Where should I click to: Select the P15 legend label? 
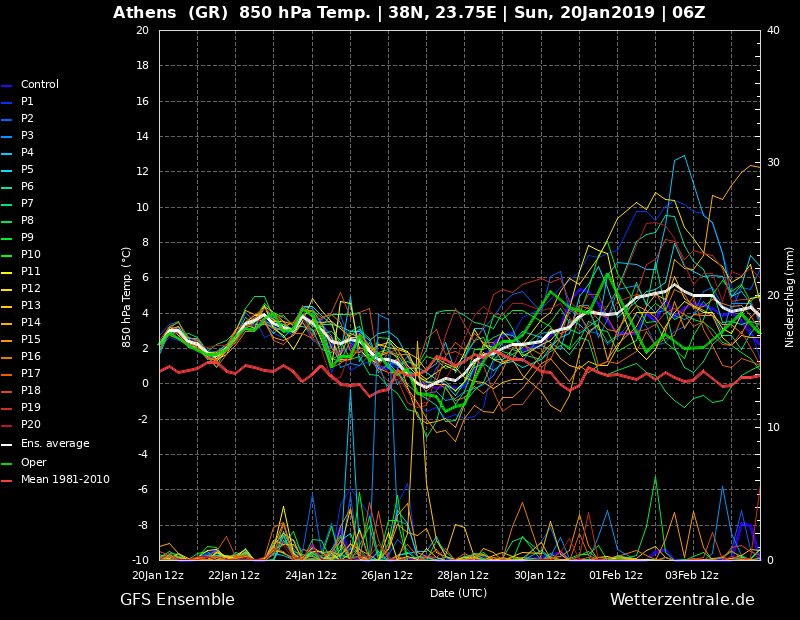[31, 339]
